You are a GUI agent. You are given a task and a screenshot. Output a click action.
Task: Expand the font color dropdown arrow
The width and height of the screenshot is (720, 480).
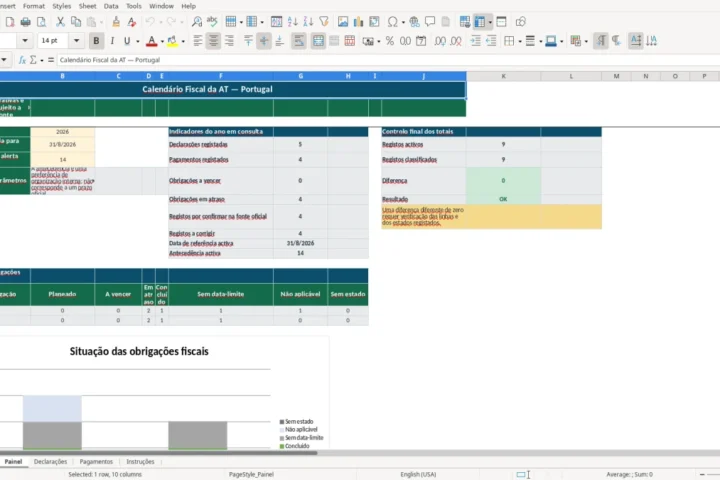[162, 41]
